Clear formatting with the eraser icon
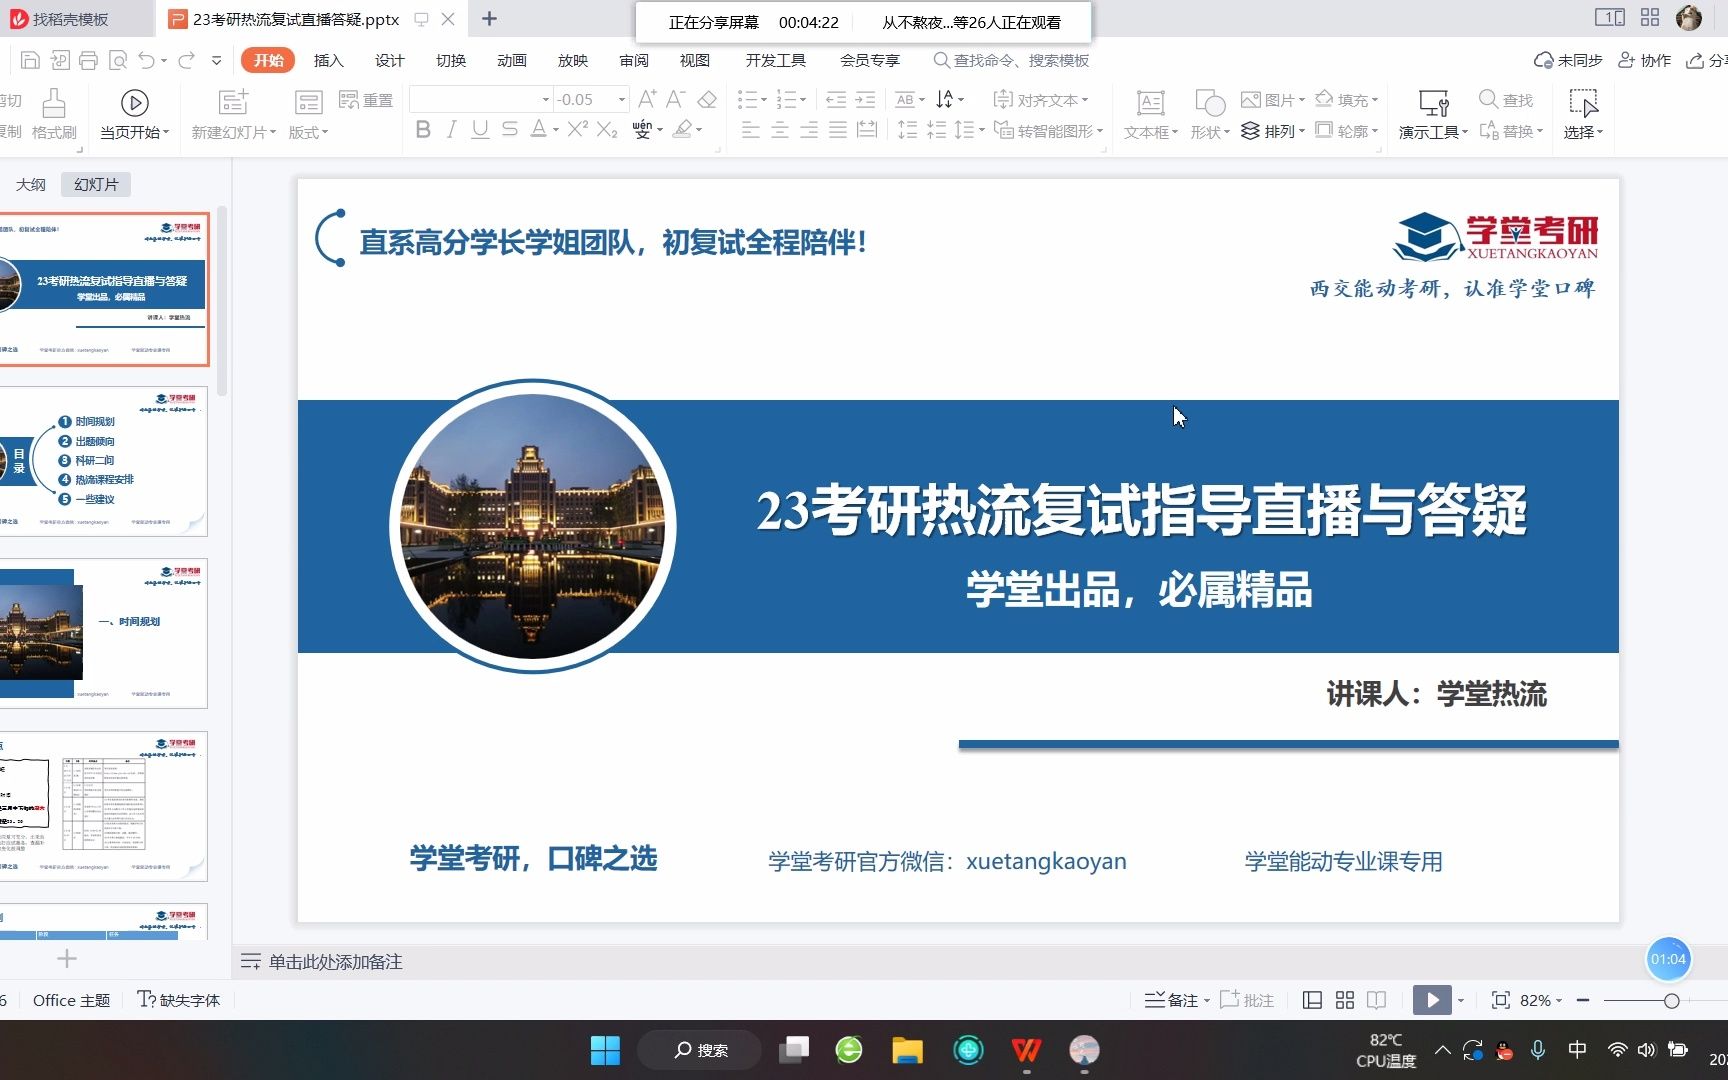Image resolution: width=1728 pixels, height=1080 pixels. pyautogui.click(x=707, y=99)
